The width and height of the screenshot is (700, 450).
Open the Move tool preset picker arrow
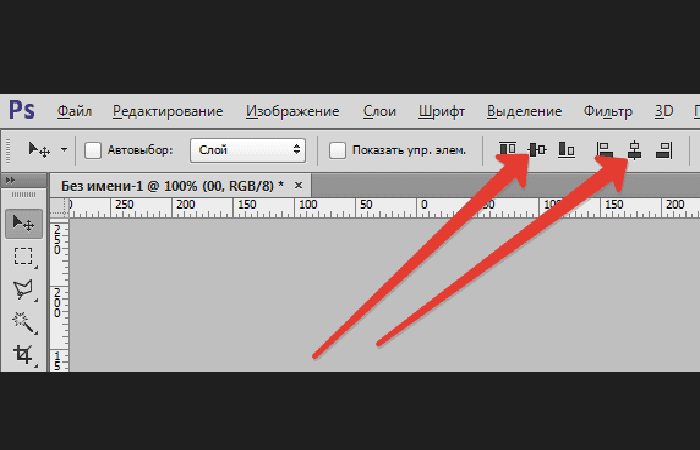[64, 150]
